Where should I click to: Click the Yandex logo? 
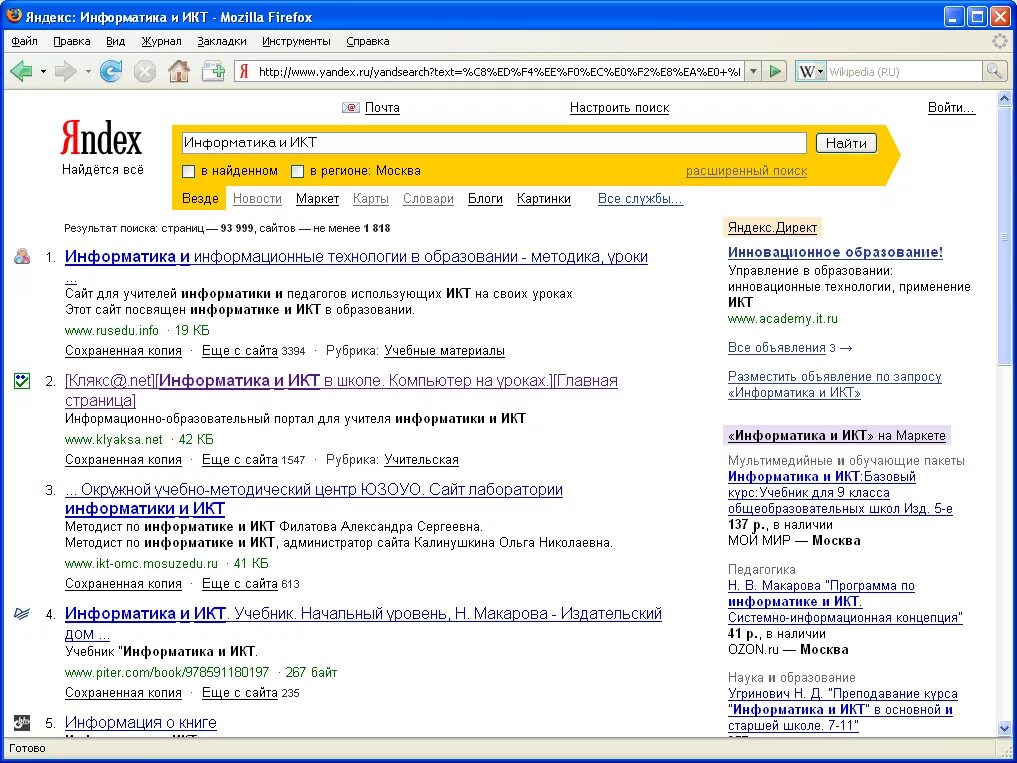[101, 138]
